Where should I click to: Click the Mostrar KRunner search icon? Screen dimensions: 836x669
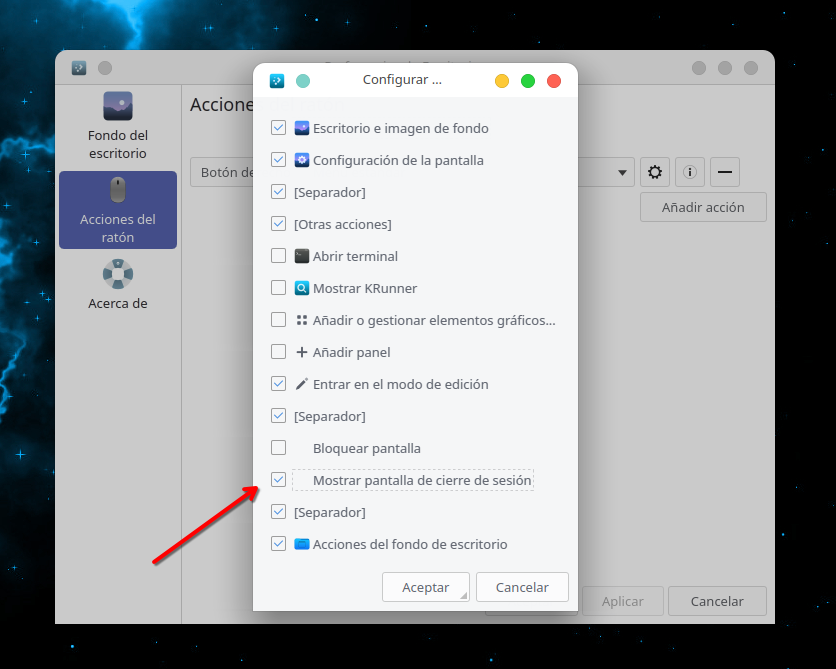pyautogui.click(x=302, y=288)
